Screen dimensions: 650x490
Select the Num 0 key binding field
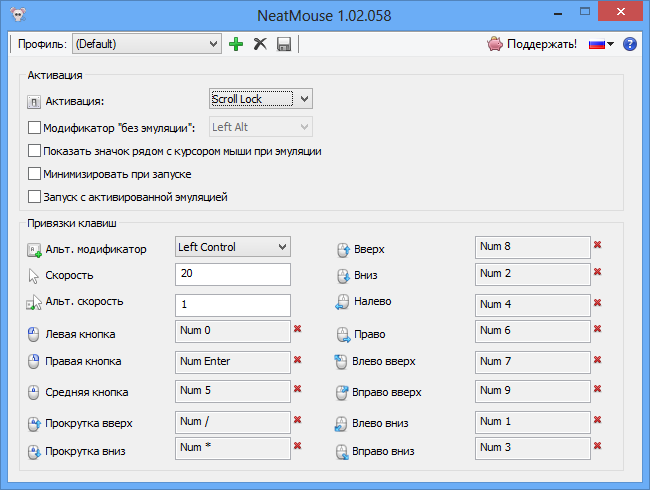click(x=233, y=331)
